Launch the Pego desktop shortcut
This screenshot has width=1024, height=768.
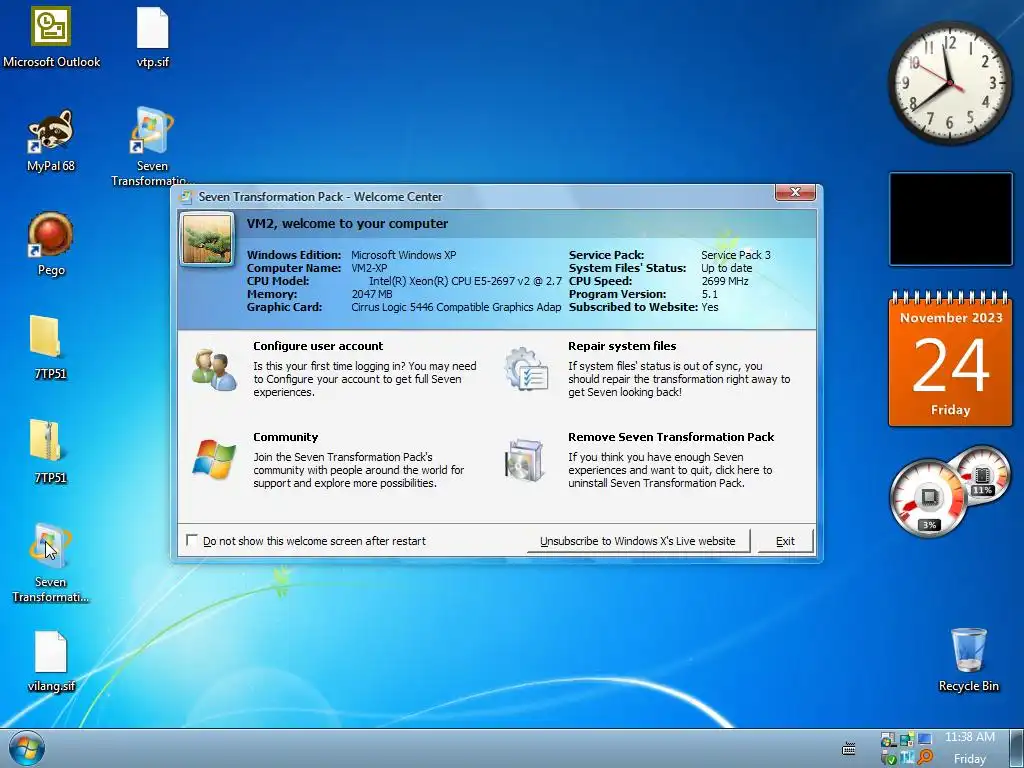pos(51,234)
